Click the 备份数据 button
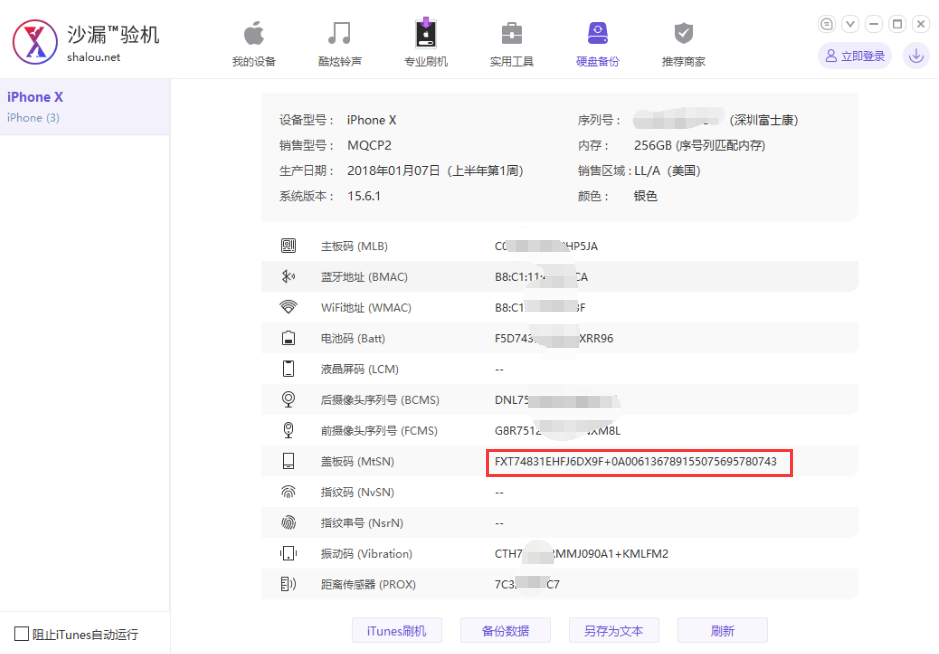Screen dimensions: 939x654 (505, 631)
